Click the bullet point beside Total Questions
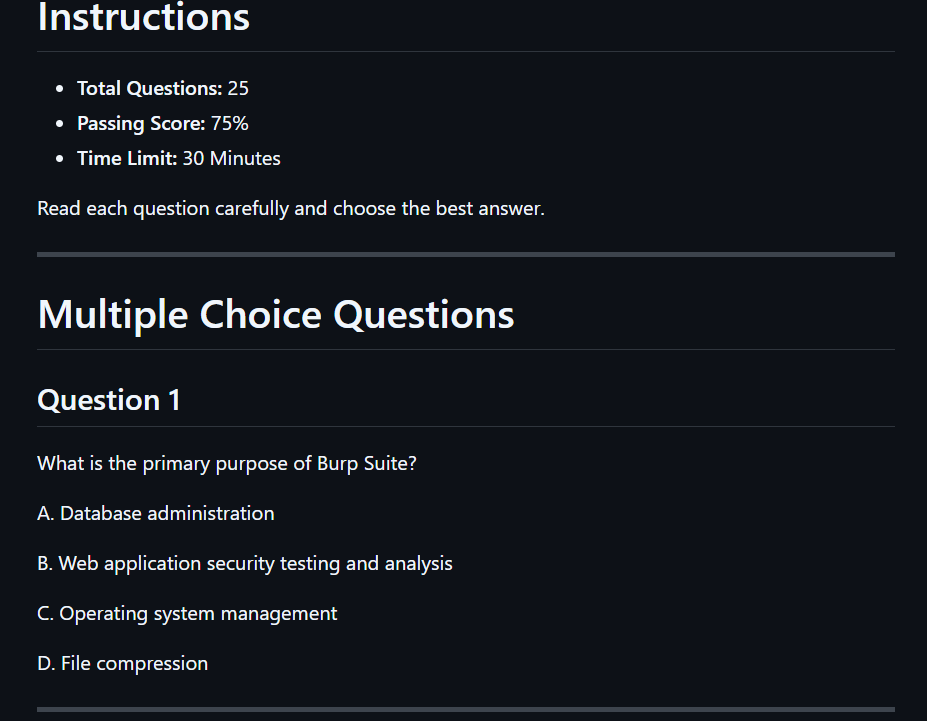 (59, 89)
